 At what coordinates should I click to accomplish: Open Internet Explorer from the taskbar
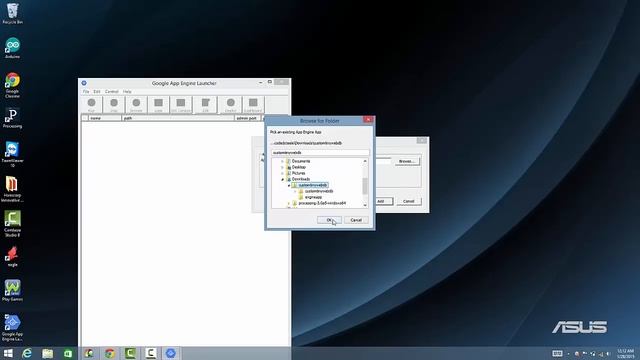[x=27, y=353]
